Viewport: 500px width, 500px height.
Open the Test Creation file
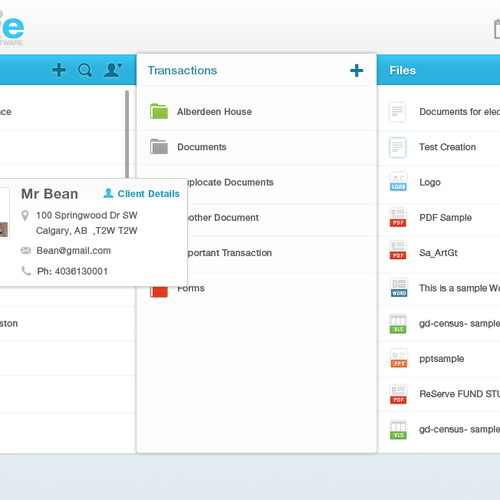[x=447, y=147]
